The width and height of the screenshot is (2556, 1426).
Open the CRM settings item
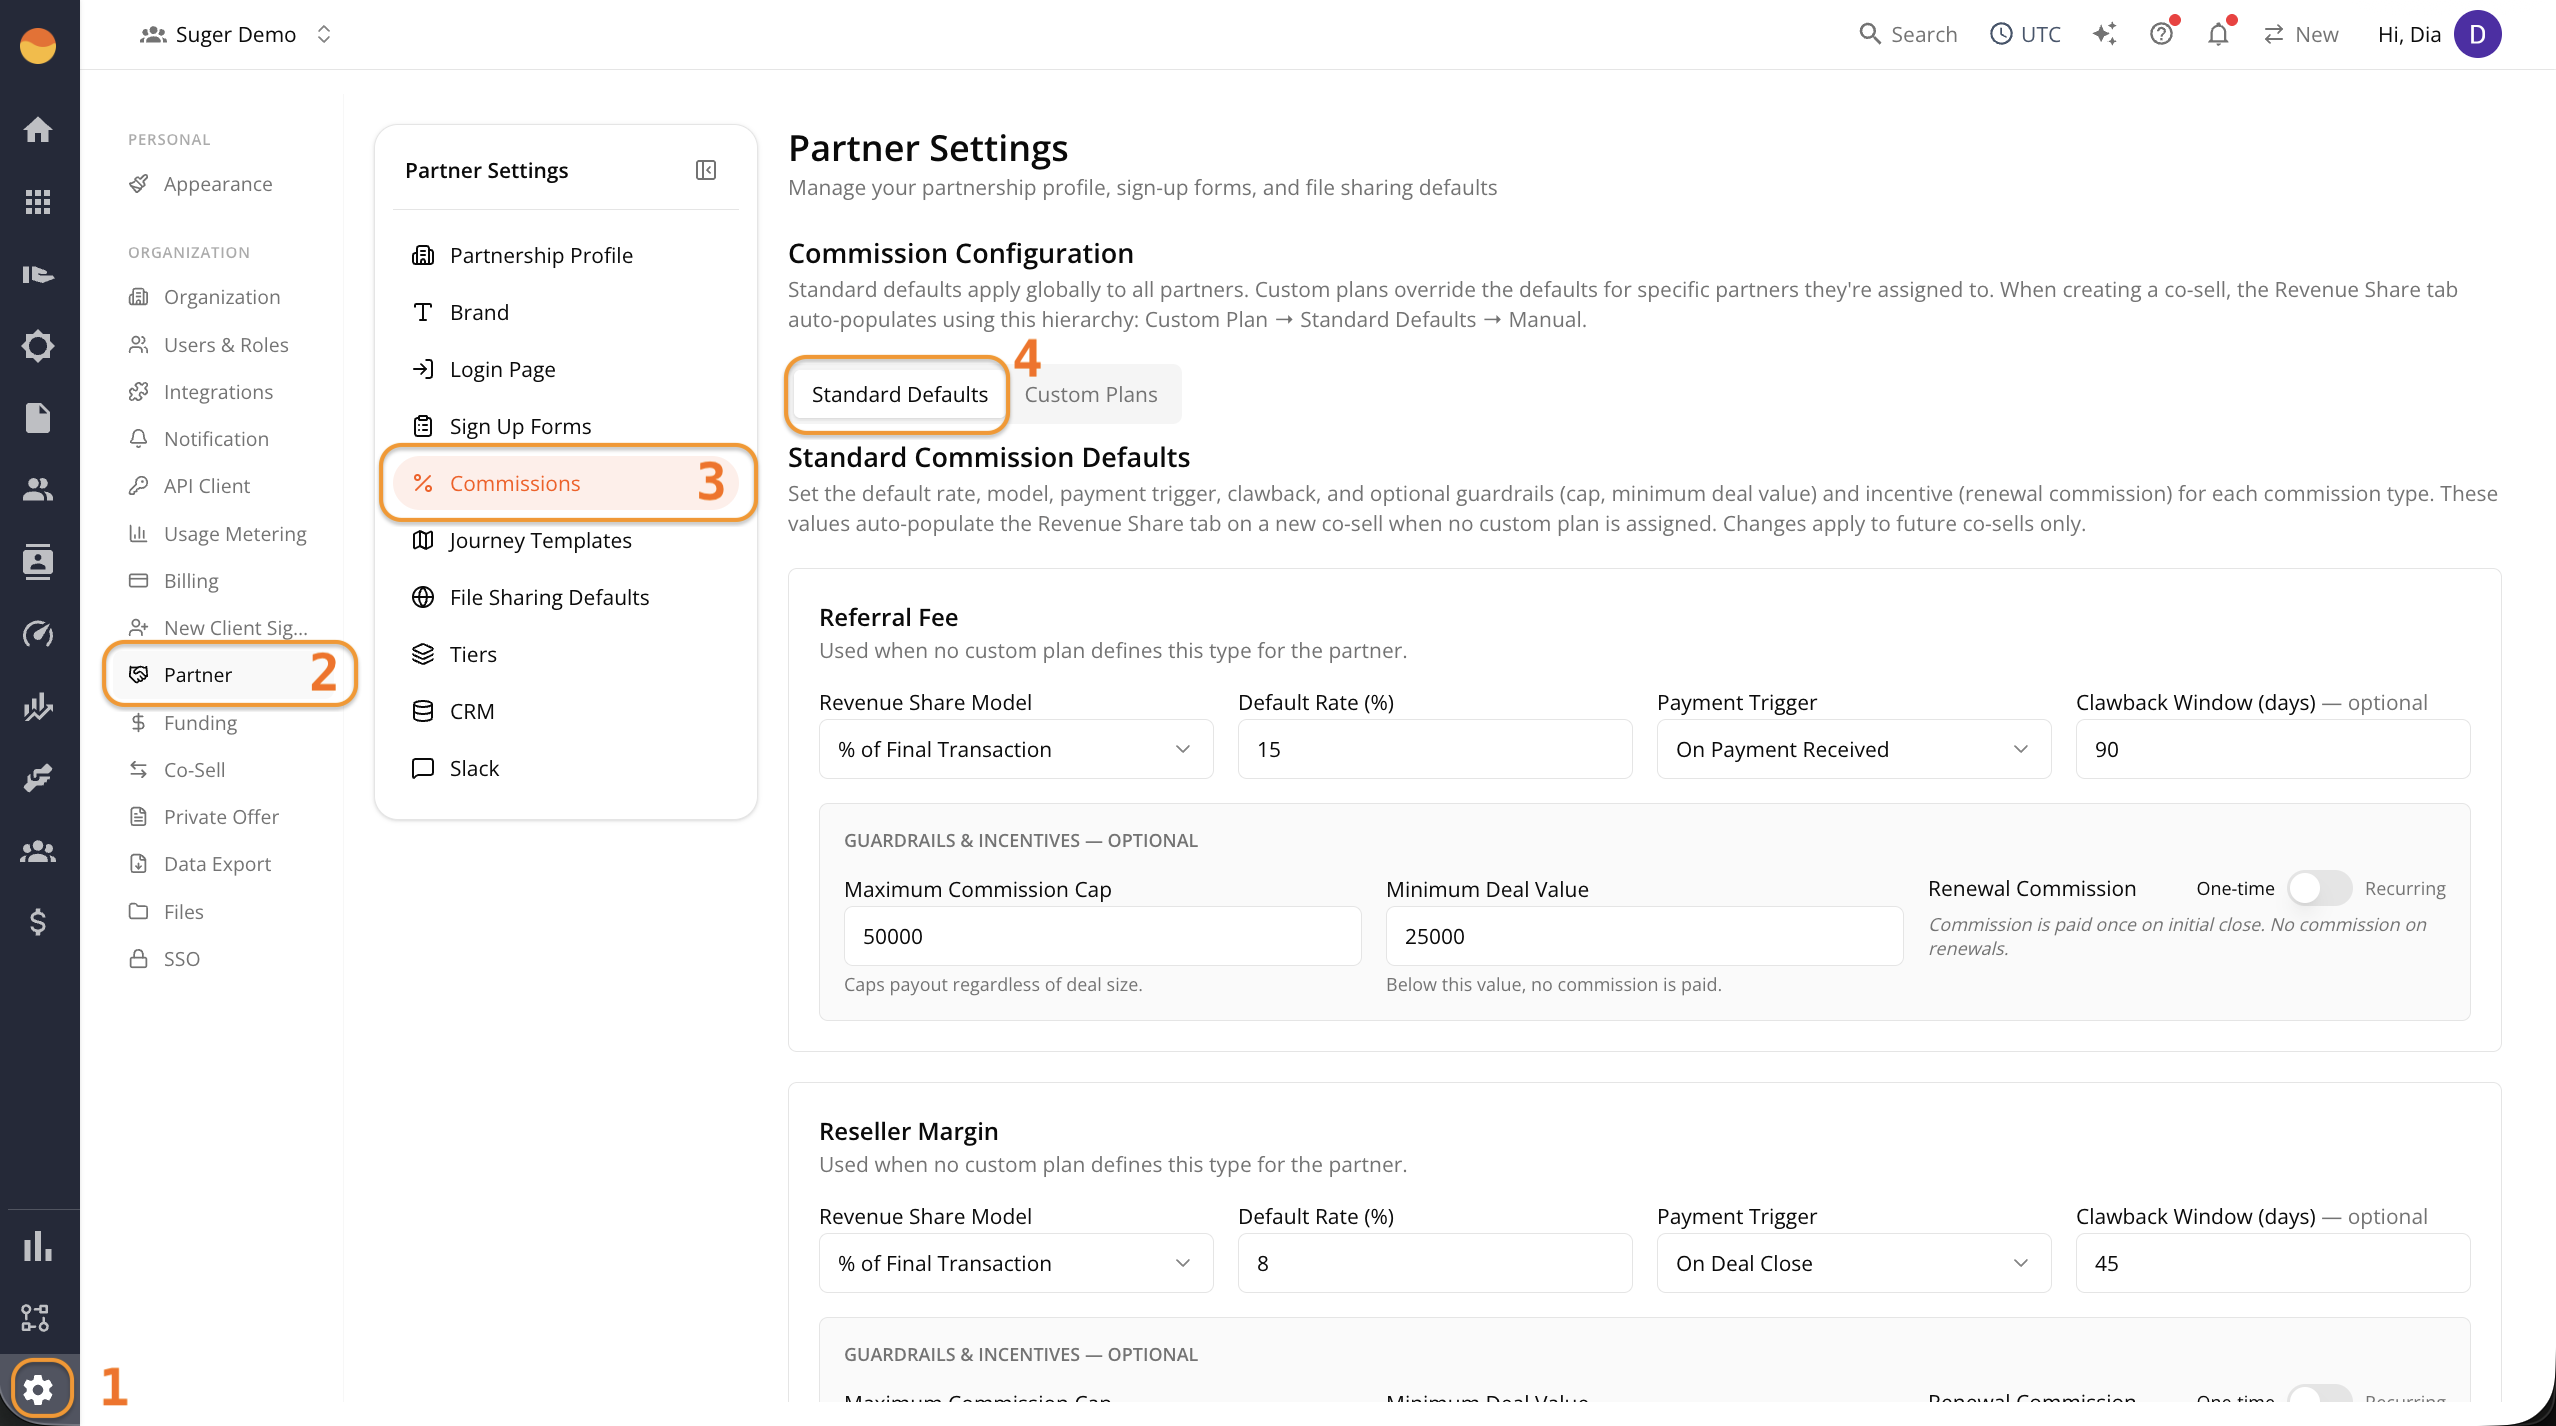565,711
